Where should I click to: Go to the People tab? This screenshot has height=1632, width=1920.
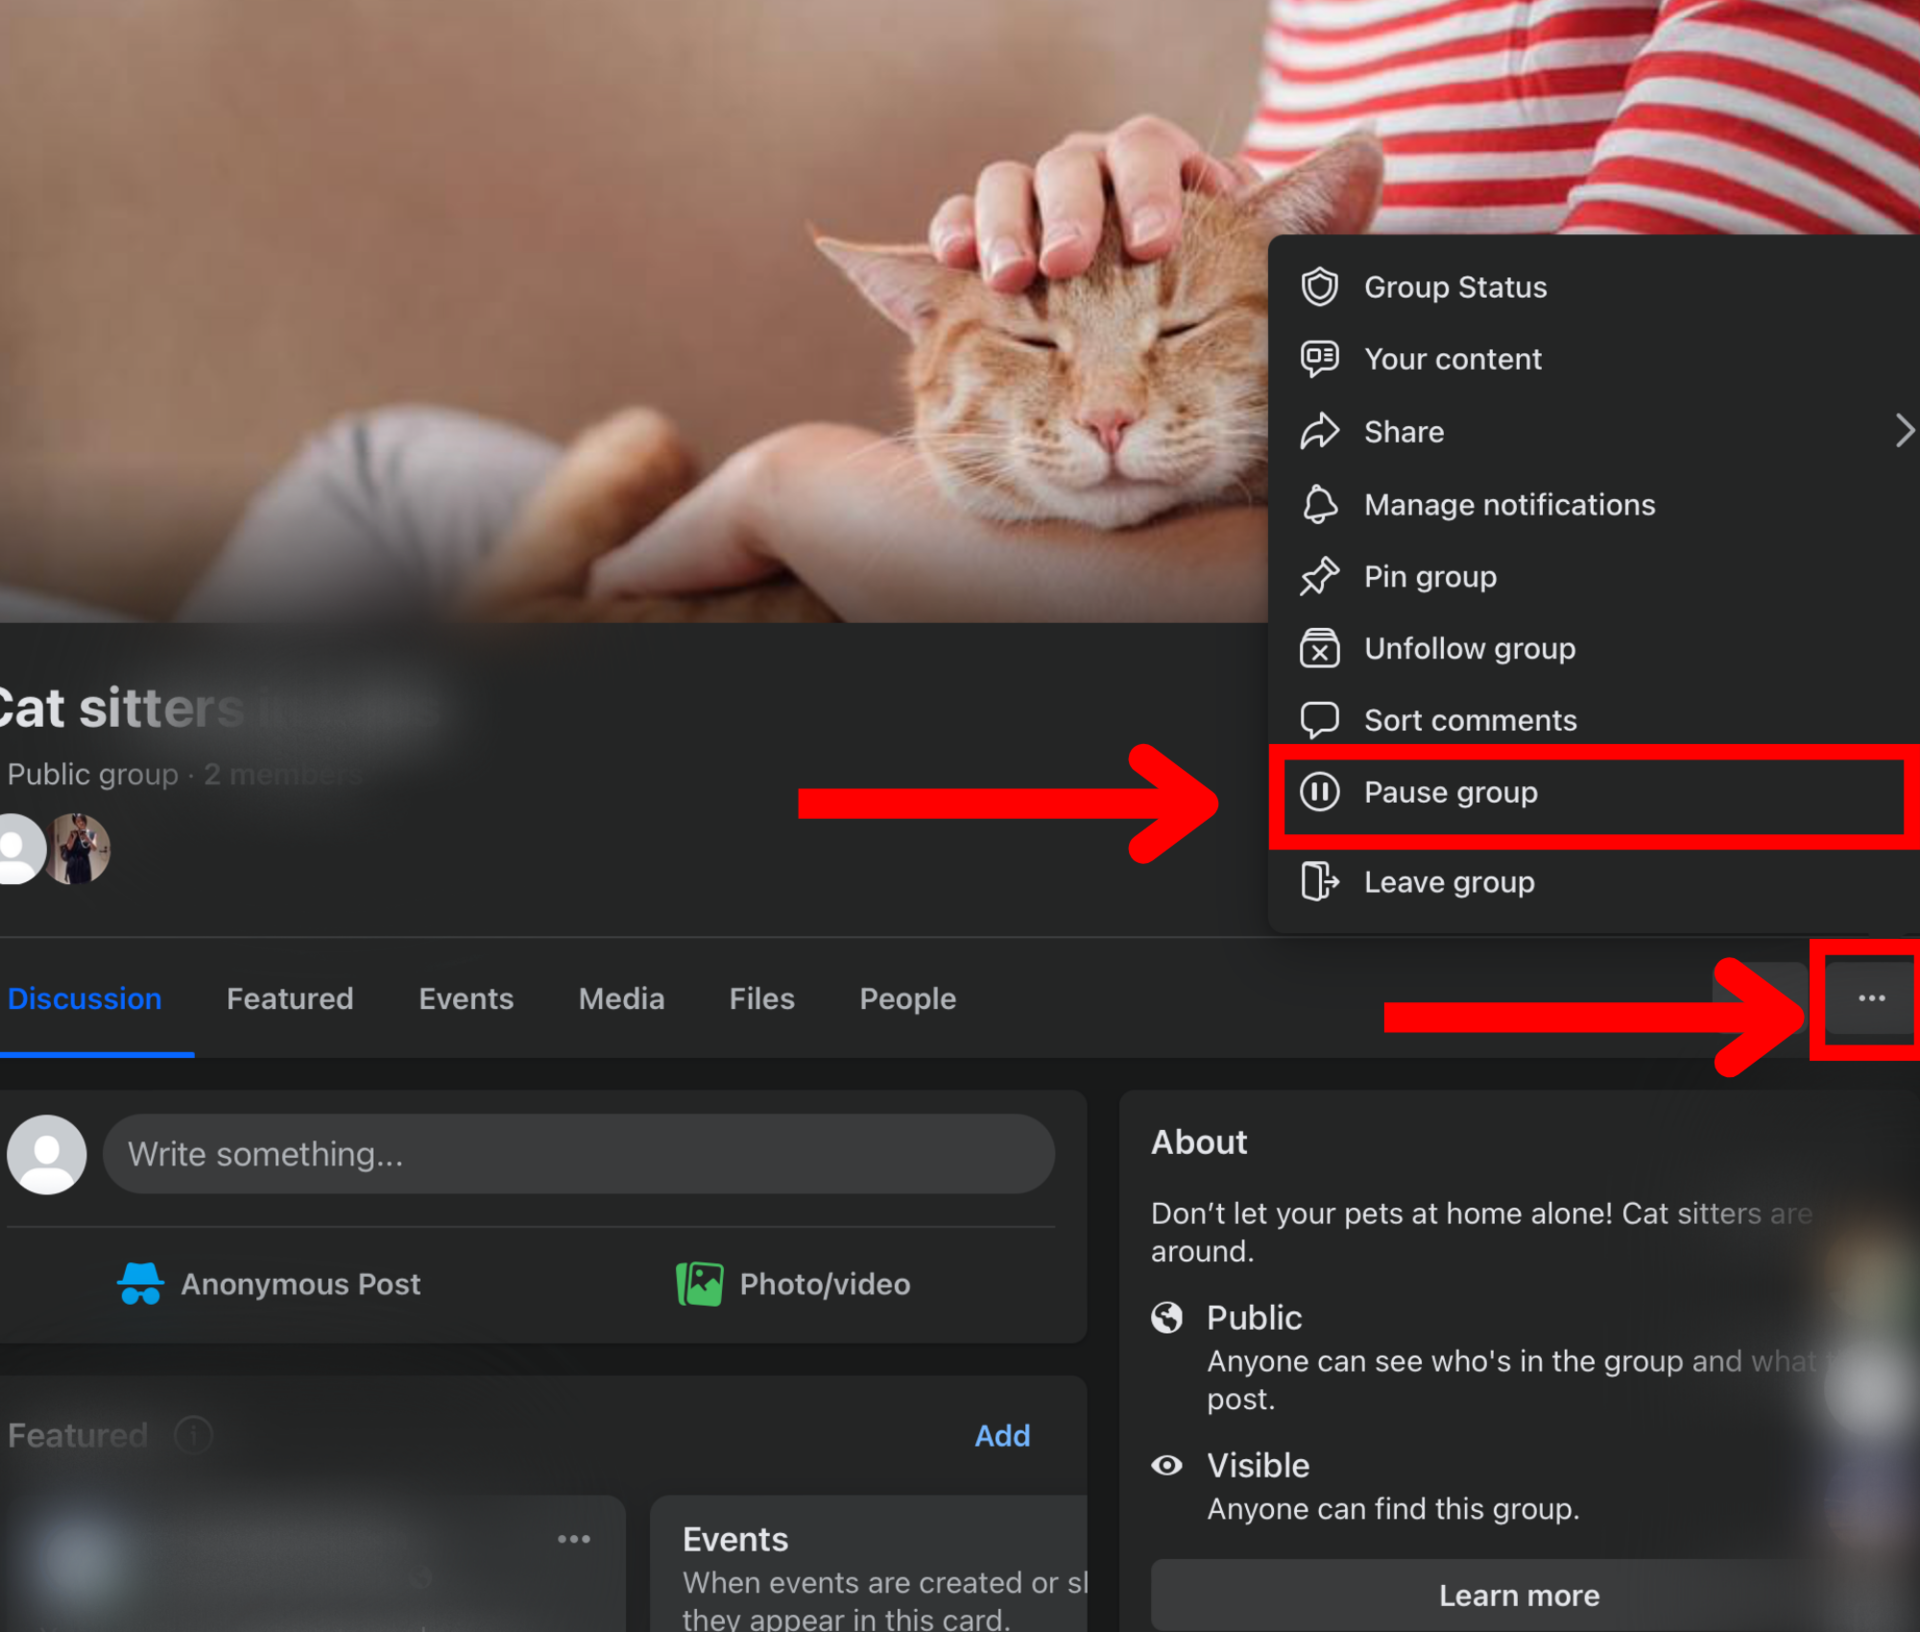(x=907, y=999)
